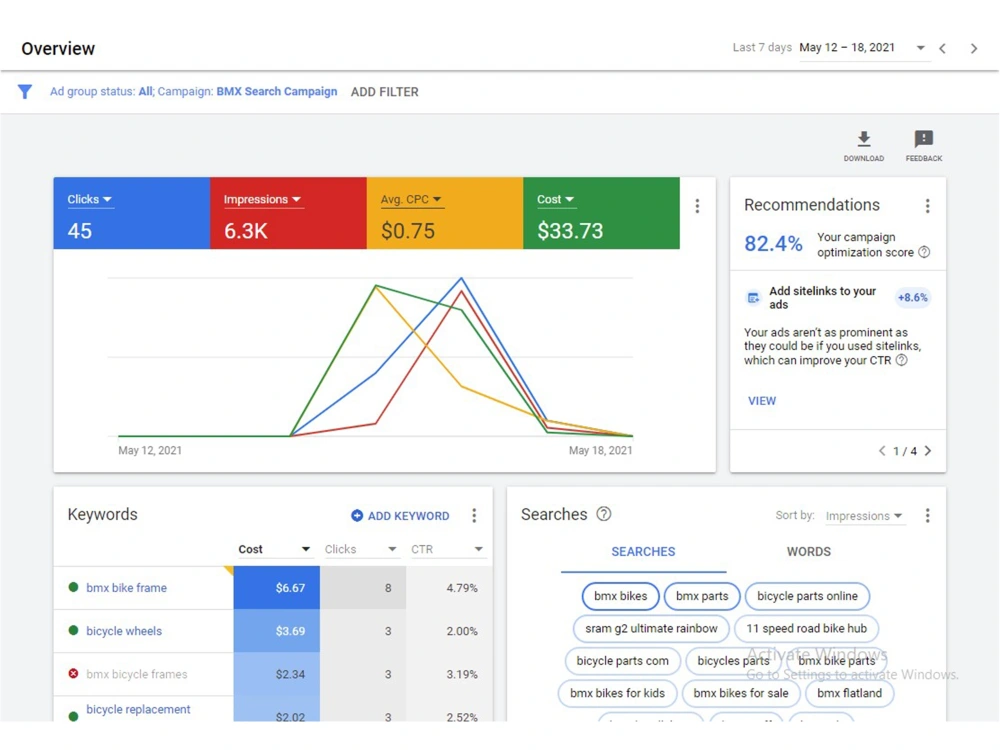The image size is (1000, 750).
Task: Click ADD KEYWORD button
Action: (401, 516)
